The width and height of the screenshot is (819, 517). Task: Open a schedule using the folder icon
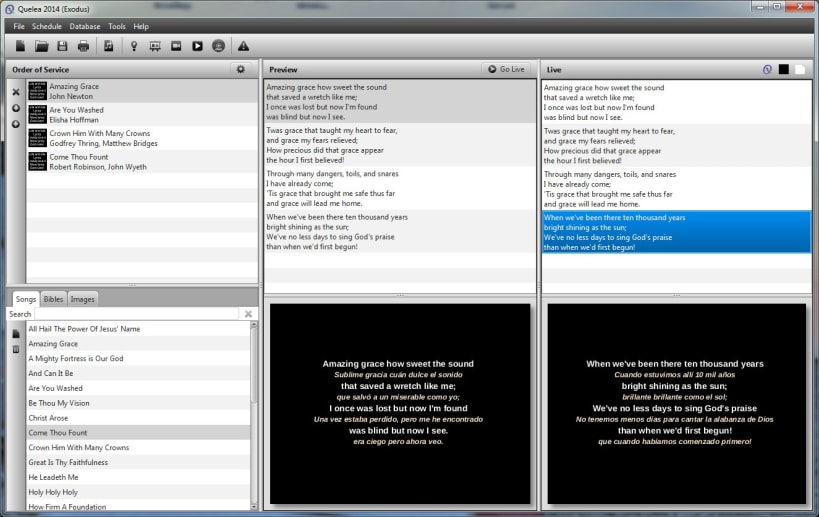pos(42,46)
